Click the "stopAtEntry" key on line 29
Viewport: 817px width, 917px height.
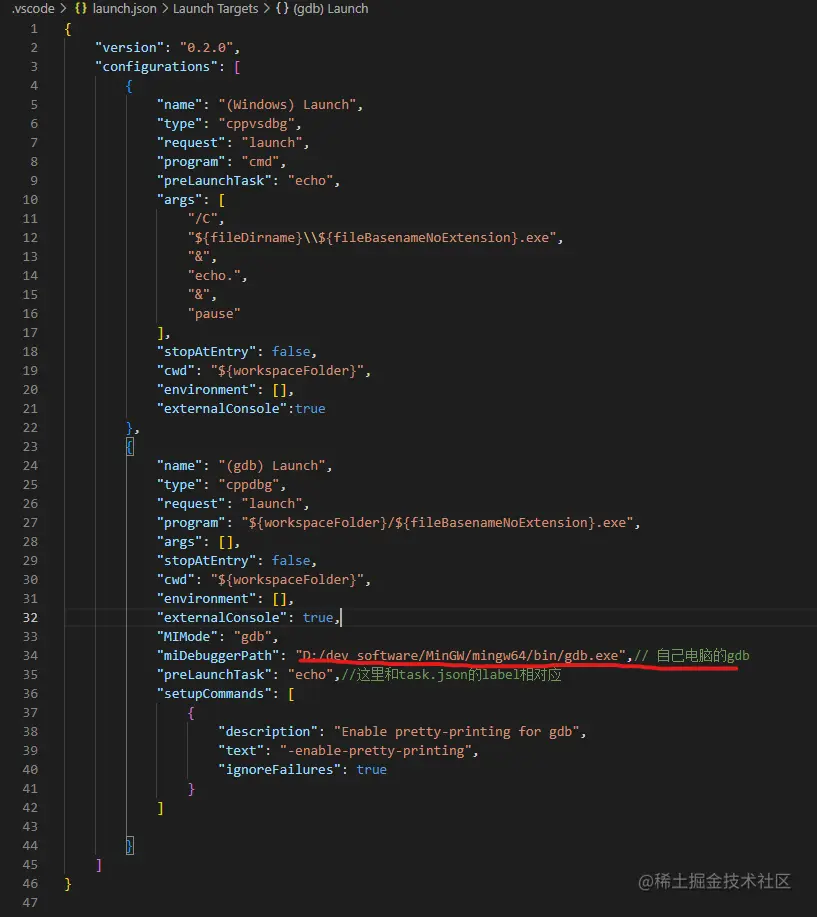click(x=206, y=561)
